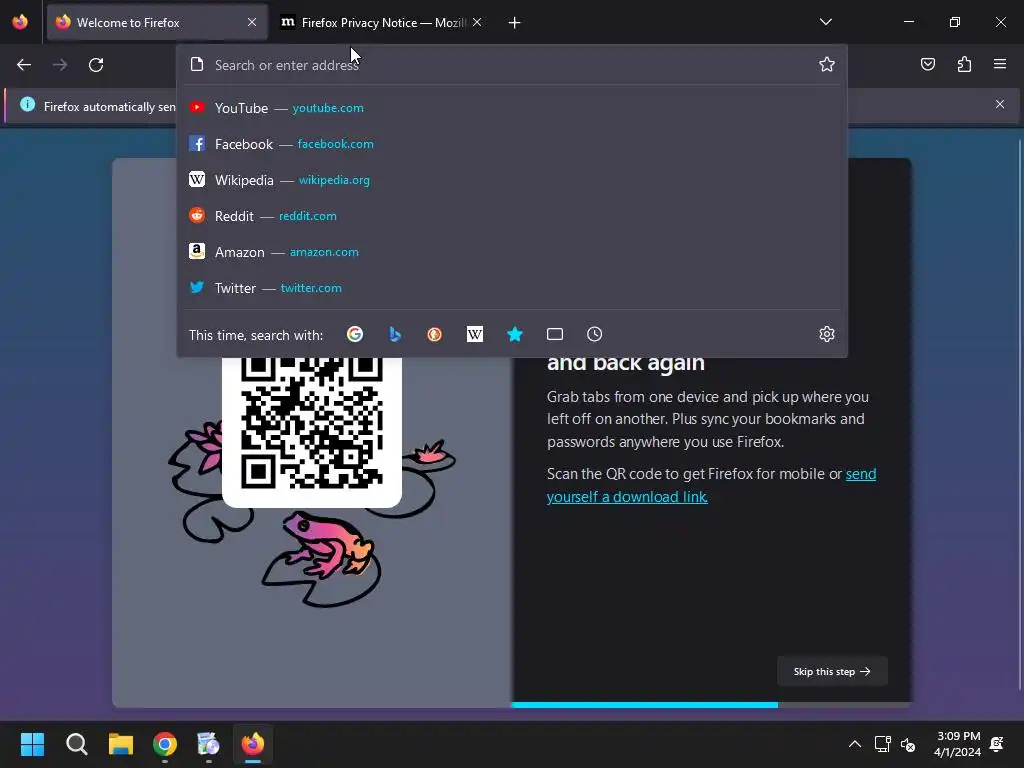The height and width of the screenshot is (768, 1024).
Task: Open Windows taskbar search
Action: click(76, 744)
